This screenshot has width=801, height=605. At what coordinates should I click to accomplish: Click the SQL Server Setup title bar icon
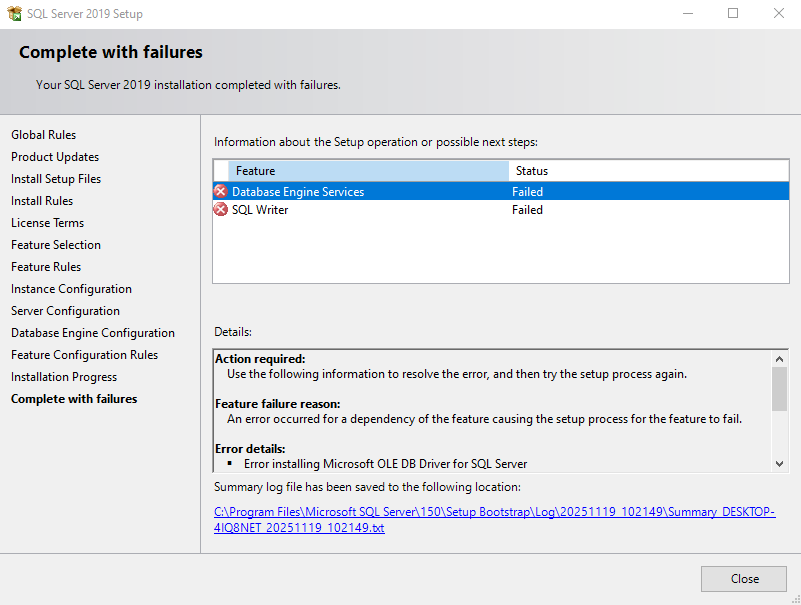(15, 14)
